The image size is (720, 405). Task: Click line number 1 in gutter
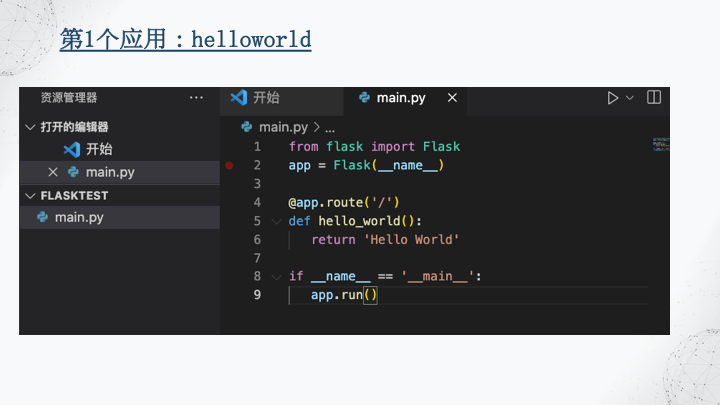point(257,147)
